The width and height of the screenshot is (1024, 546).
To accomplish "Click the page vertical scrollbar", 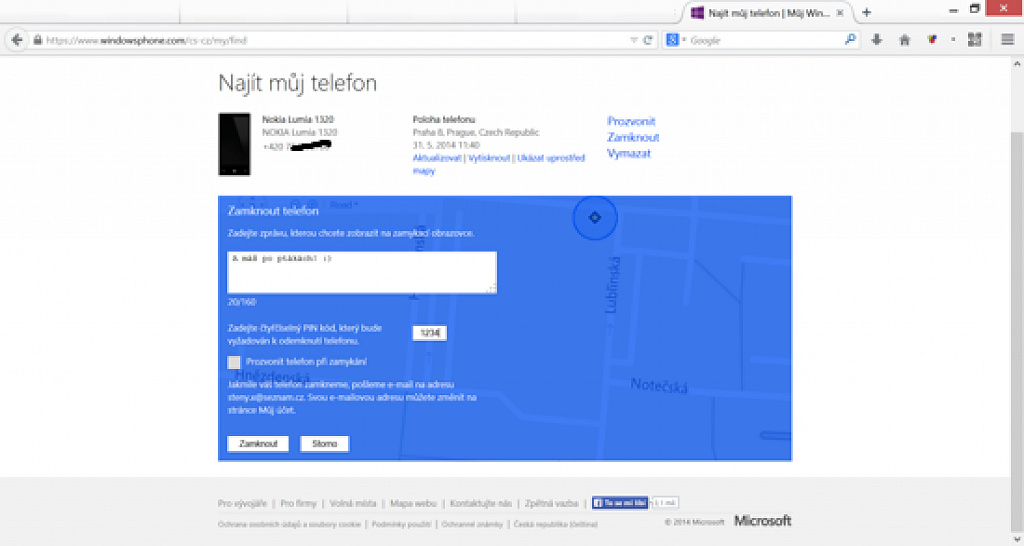I will point(1017,330).
